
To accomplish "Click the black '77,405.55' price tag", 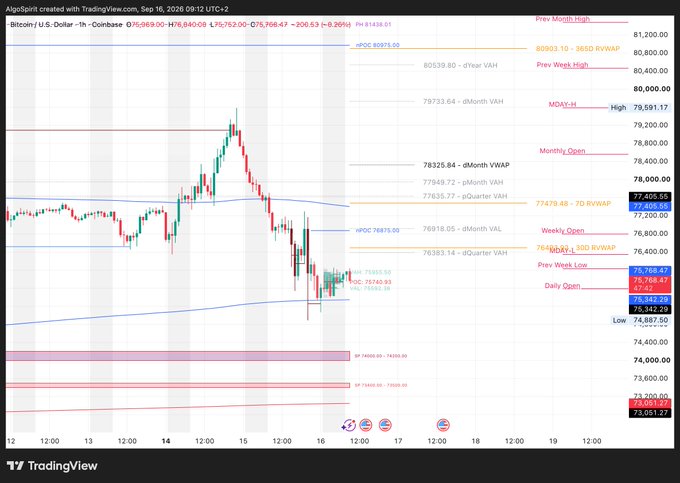I will (x=650, y=197).
